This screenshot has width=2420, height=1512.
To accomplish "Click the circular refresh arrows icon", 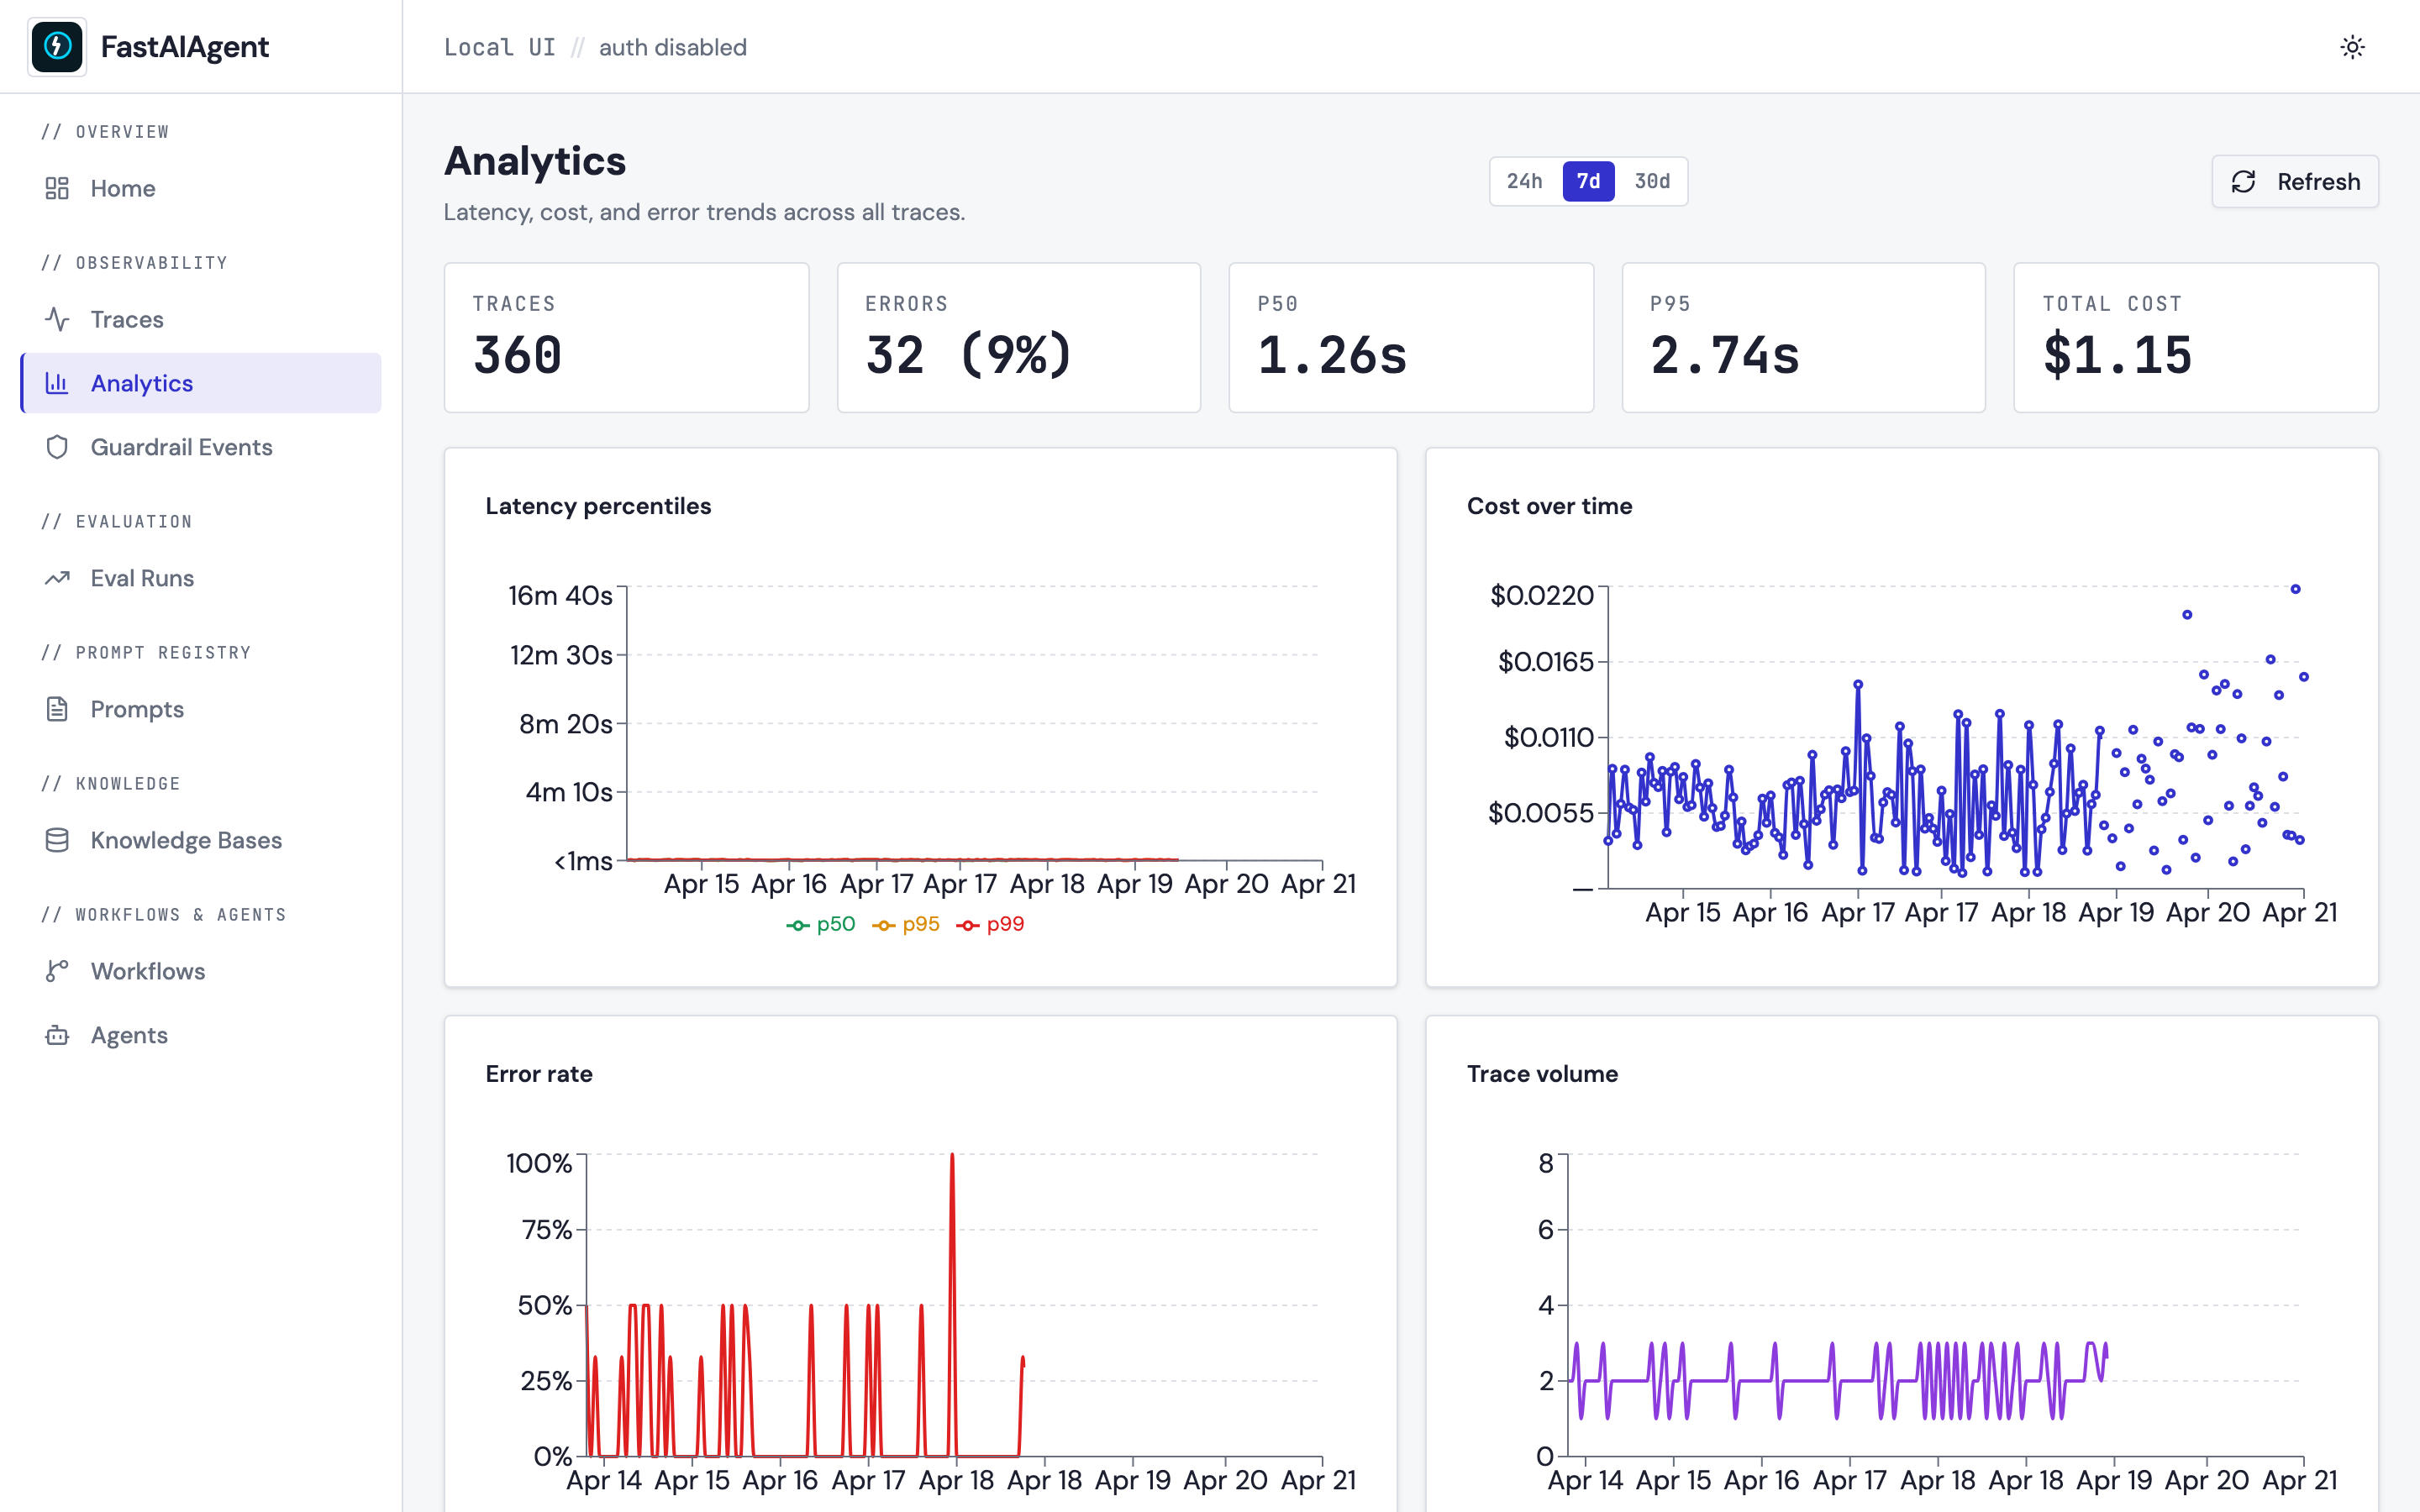I will click(x=2243, y=181).
